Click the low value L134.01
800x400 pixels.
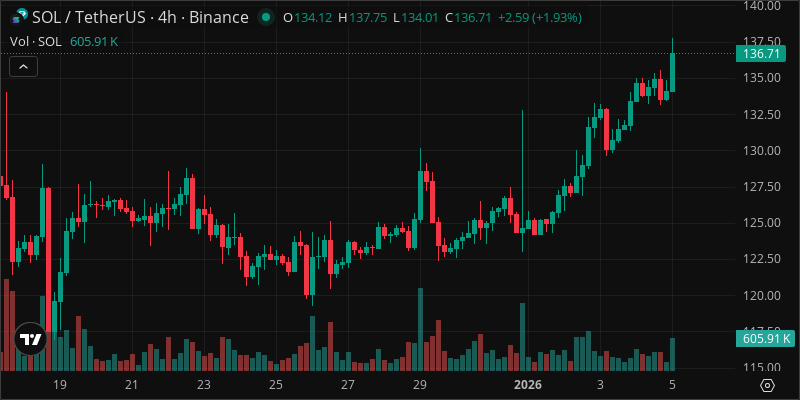point(416,18)
